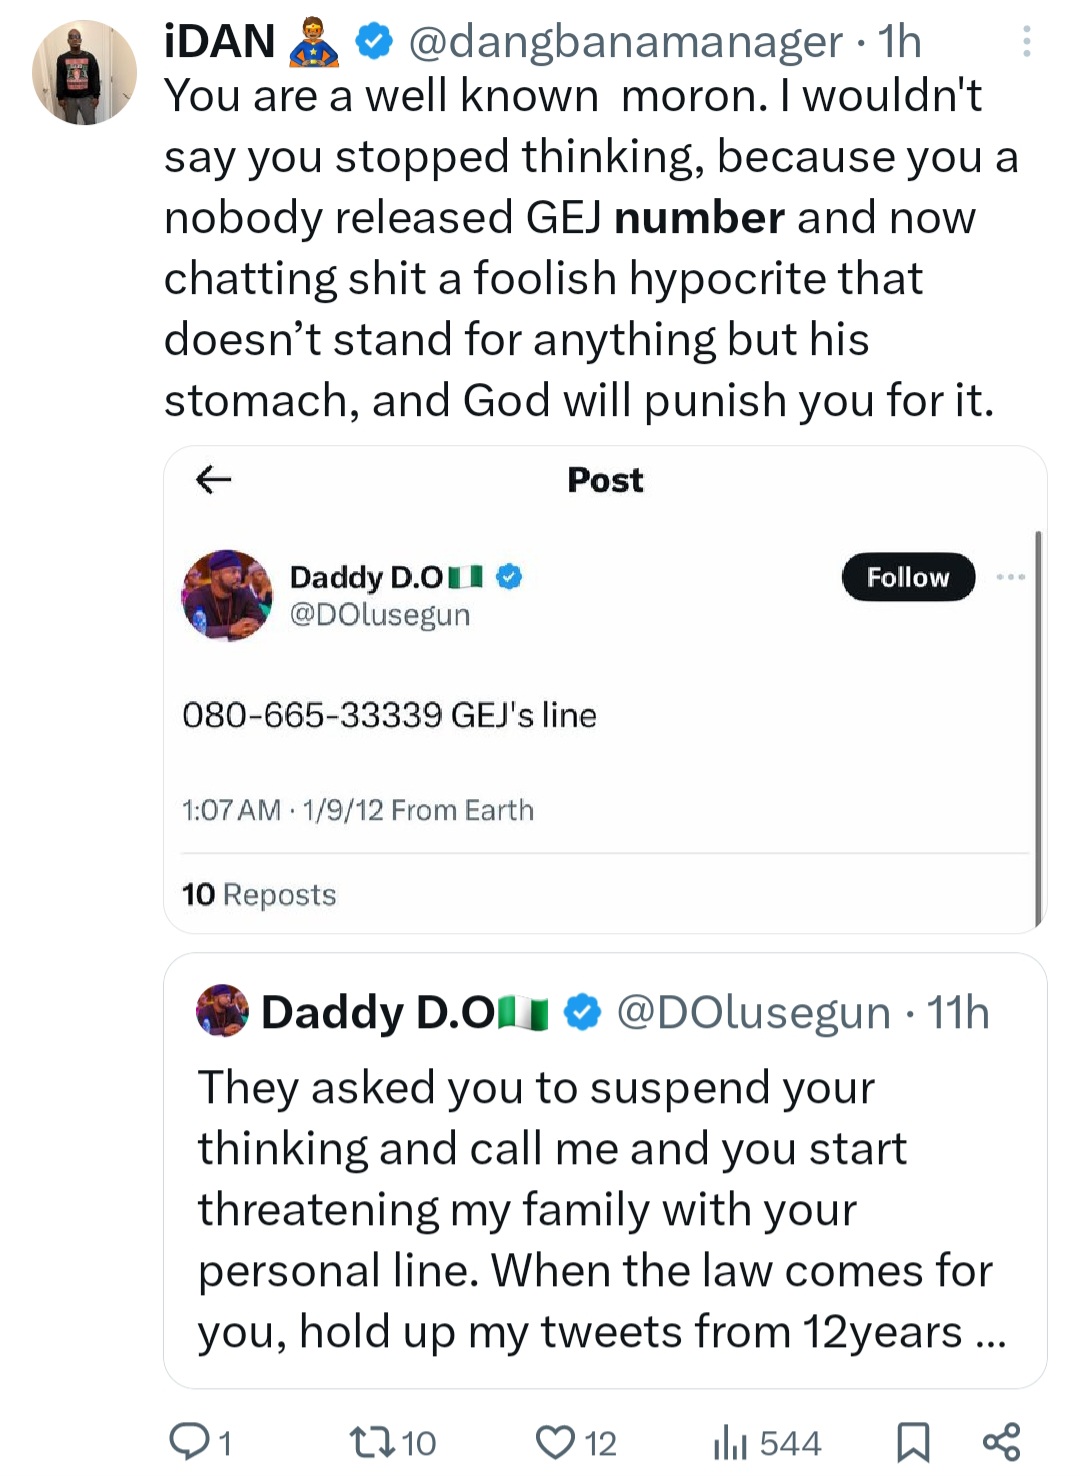The height and width of the screenshot is (1479, 1080).
Task: Click iDAN's blue verified badge
Action: pos(374,42)
